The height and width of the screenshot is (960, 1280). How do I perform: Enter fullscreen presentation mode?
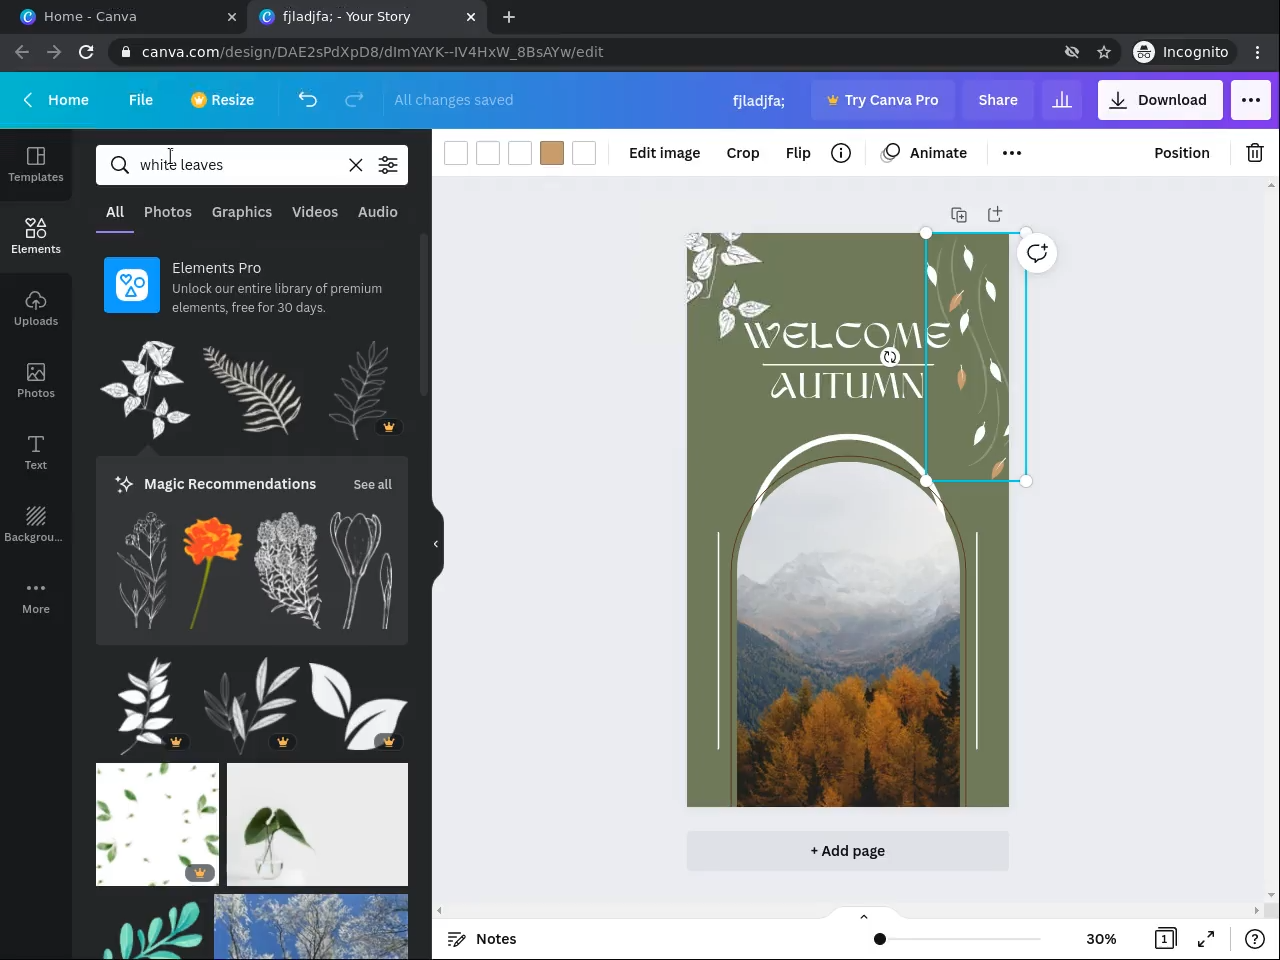click(x=1206, y=939)
